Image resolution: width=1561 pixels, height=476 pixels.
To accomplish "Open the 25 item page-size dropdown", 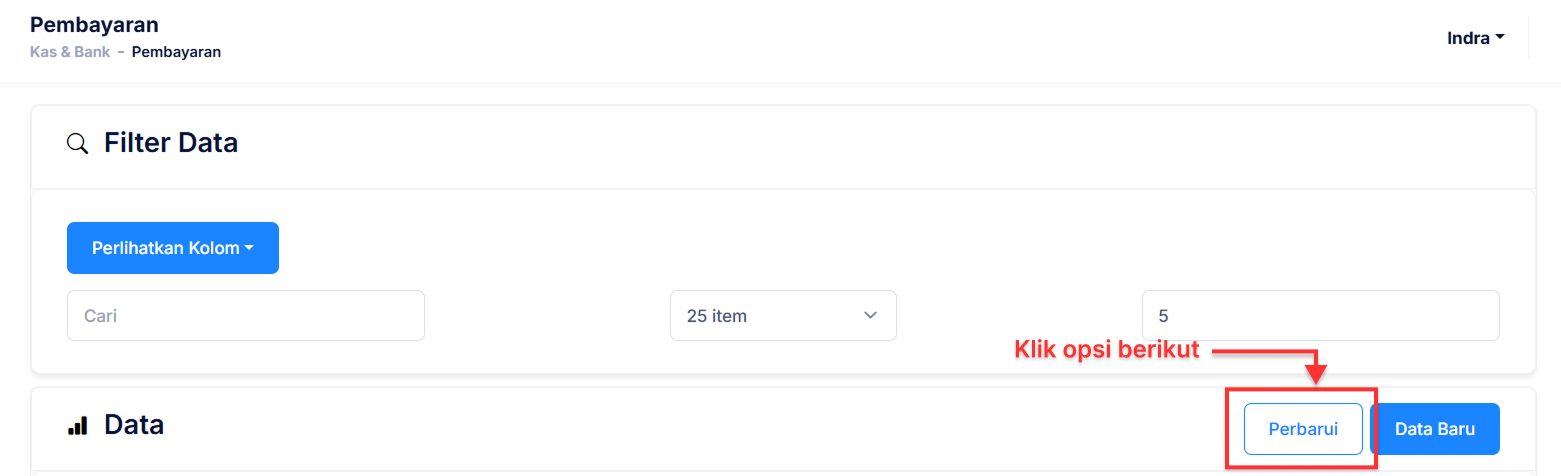I will click(783, 316).
